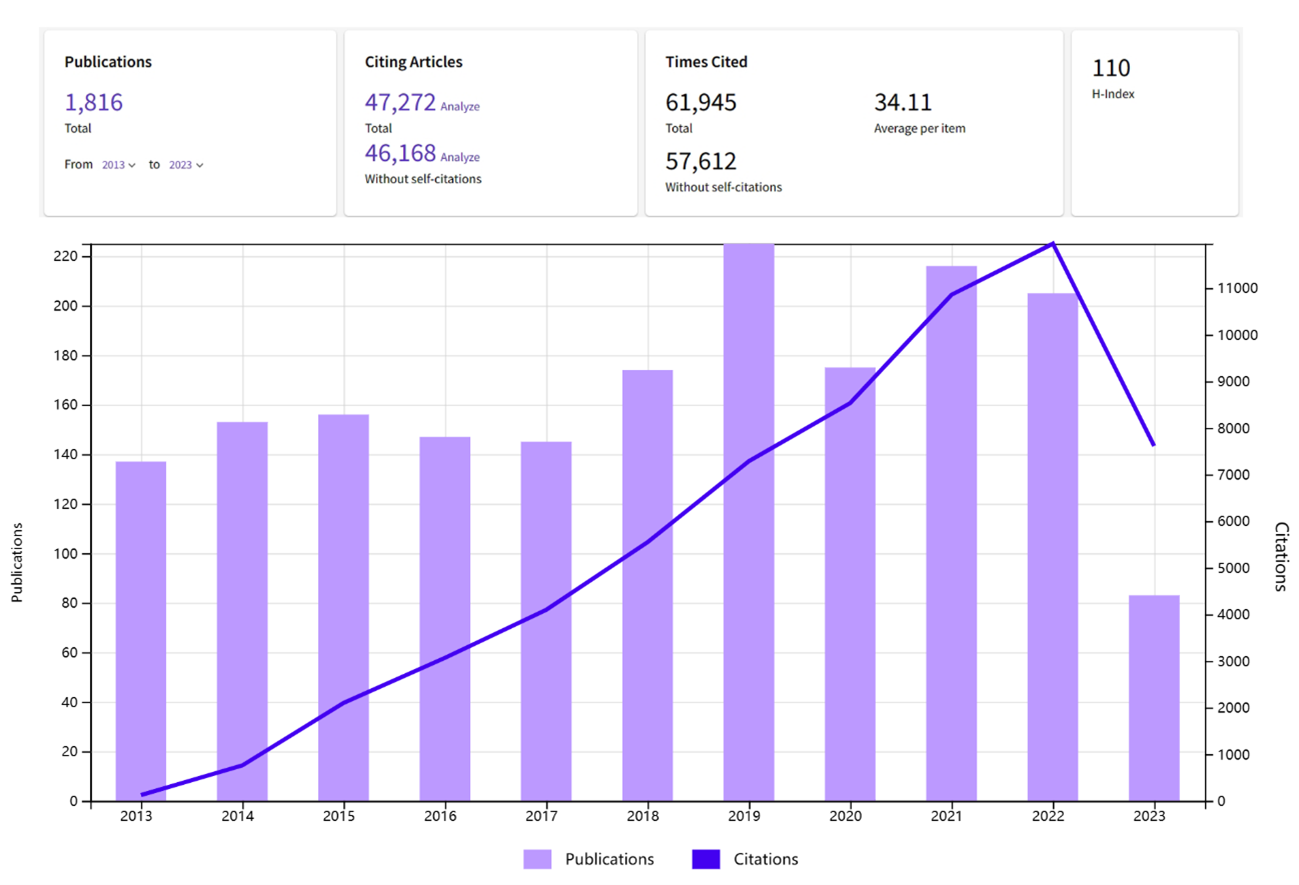Click the Publications legend label

point(609,859)
